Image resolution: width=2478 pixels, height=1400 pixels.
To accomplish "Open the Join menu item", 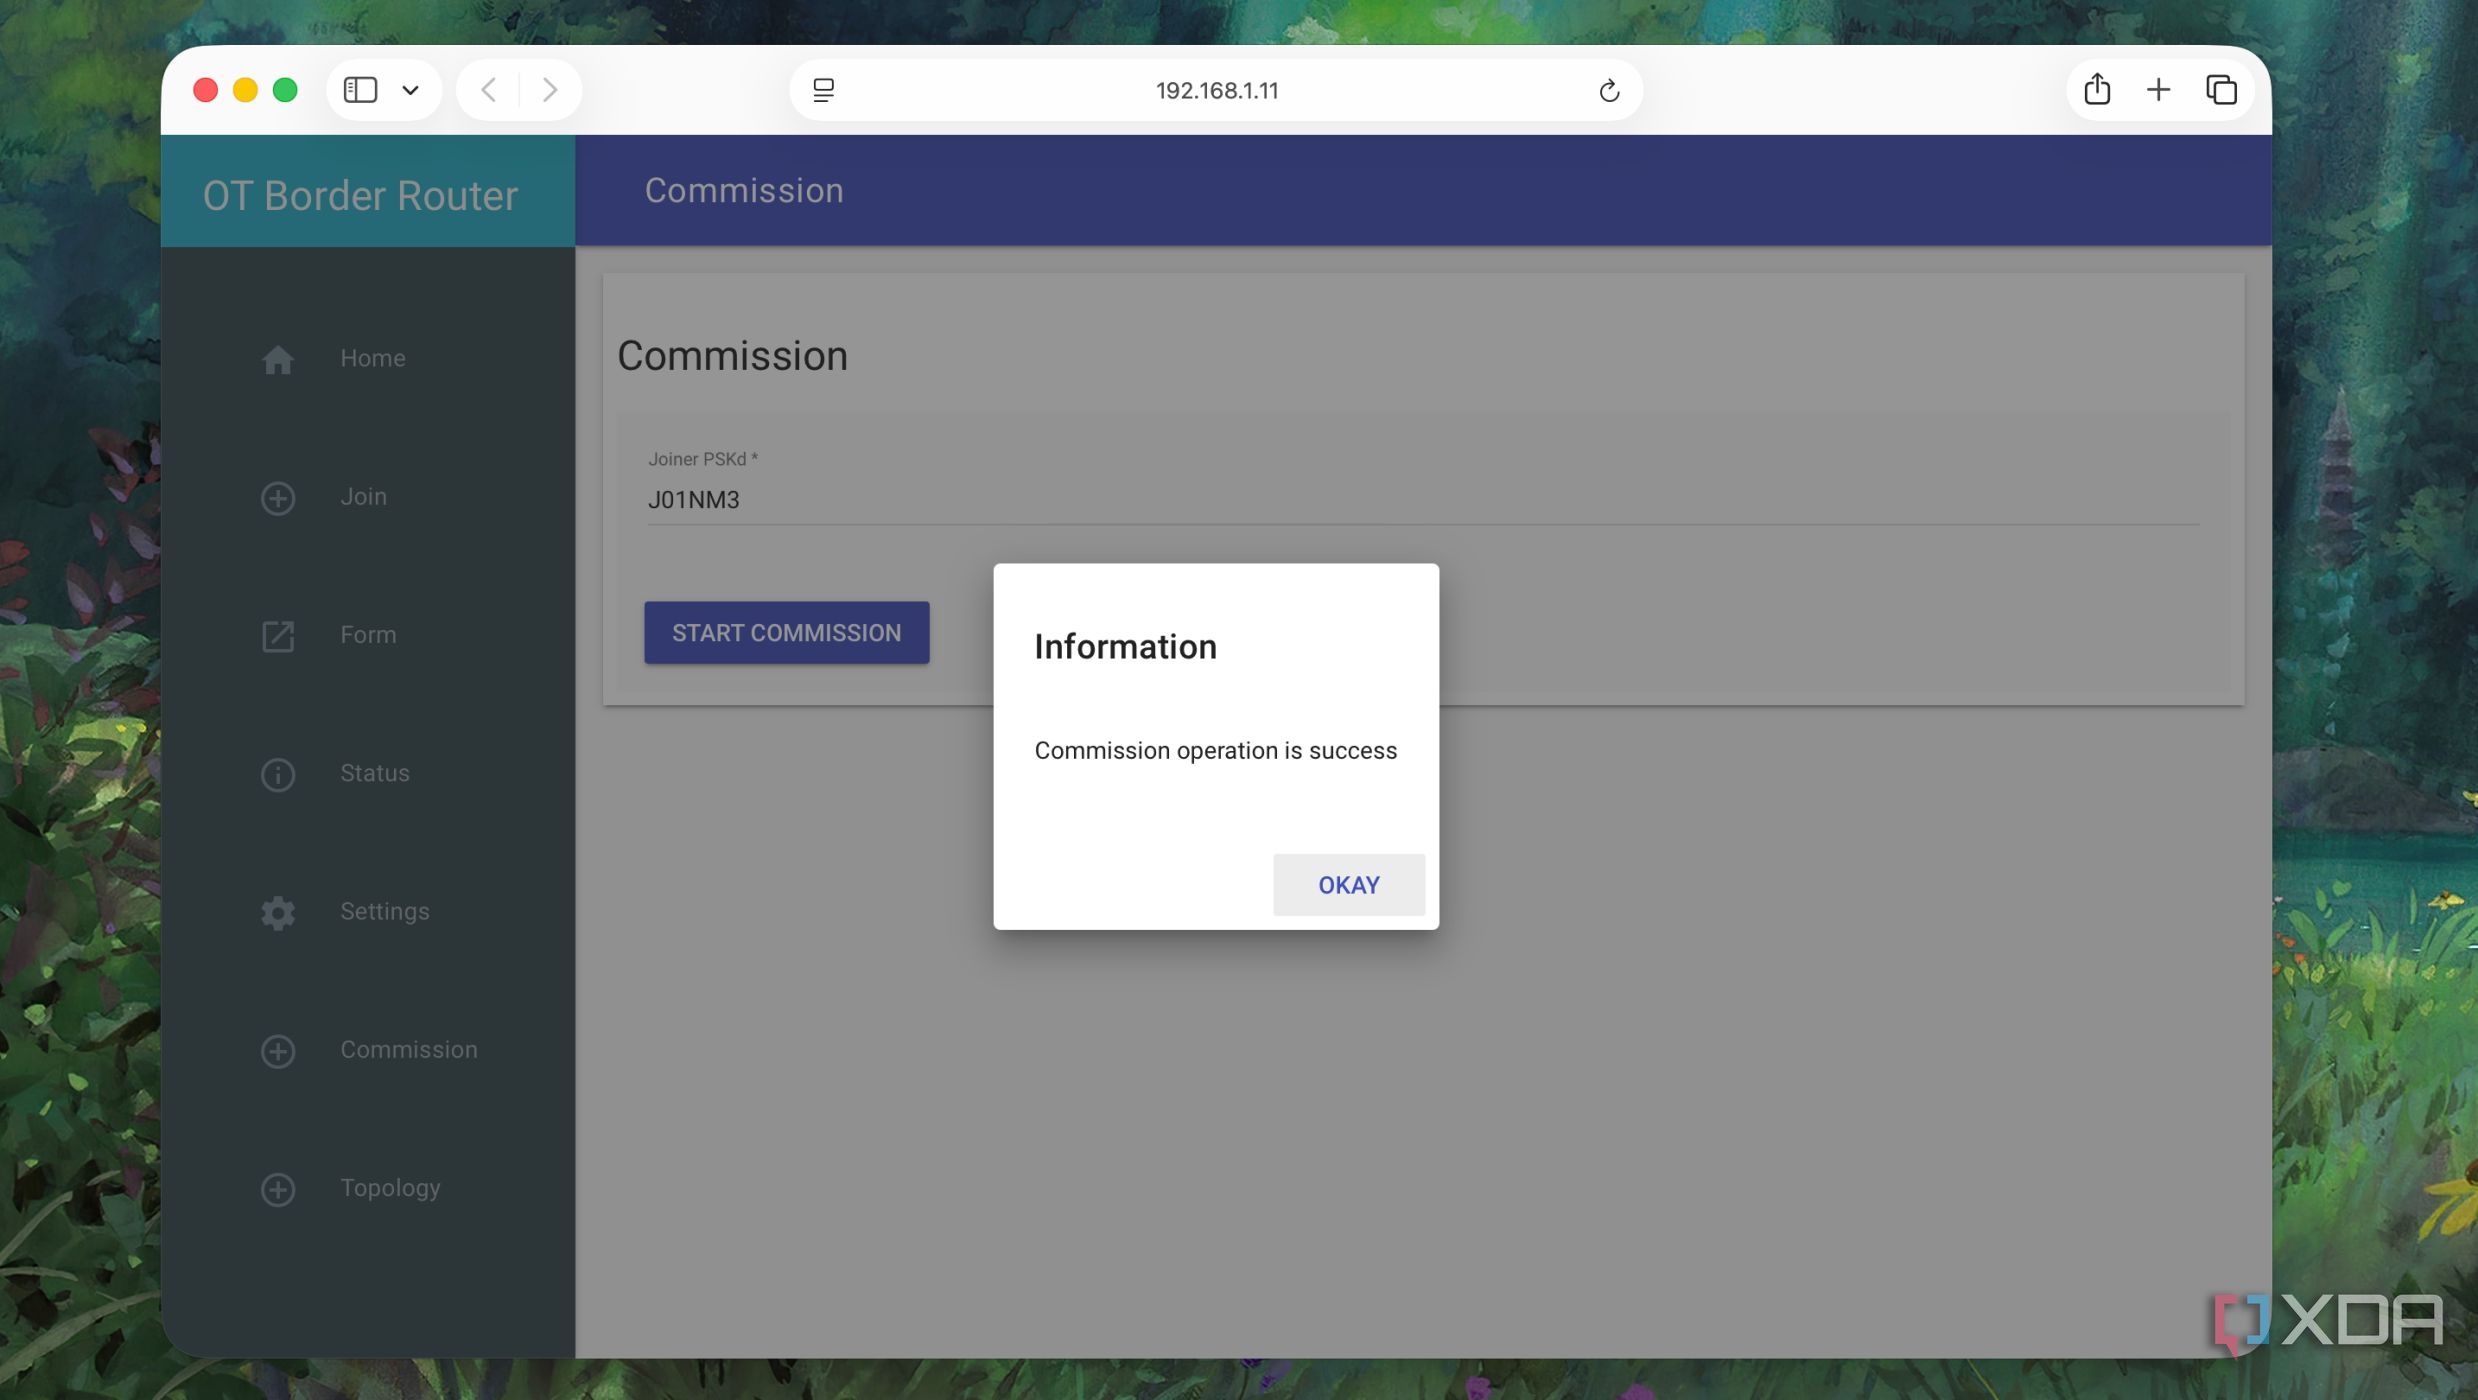I will click(363, 496).
